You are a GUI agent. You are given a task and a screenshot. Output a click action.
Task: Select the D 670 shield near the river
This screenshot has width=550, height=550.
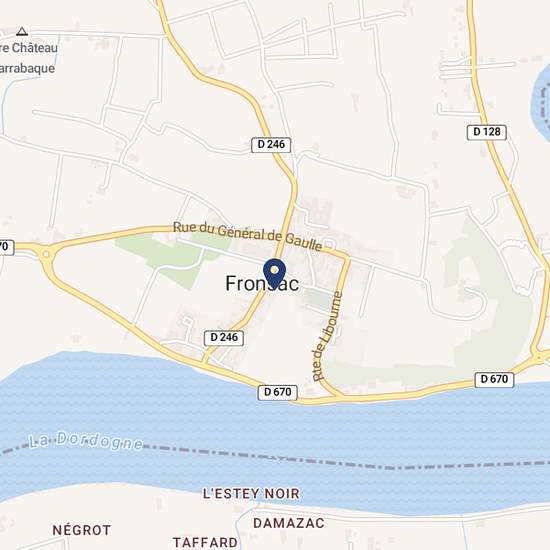277,392
